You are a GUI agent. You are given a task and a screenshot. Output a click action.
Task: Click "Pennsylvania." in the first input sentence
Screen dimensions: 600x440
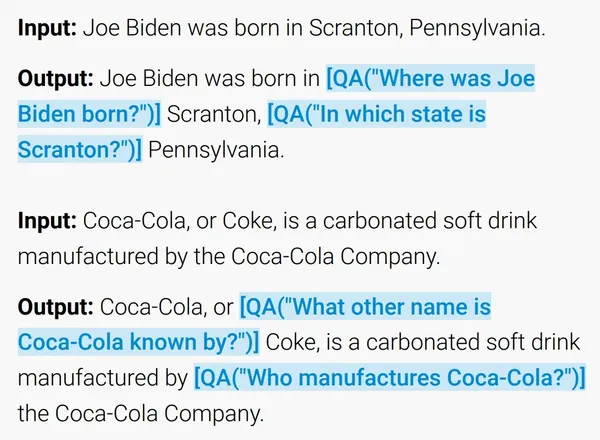[x=477, y=28]
